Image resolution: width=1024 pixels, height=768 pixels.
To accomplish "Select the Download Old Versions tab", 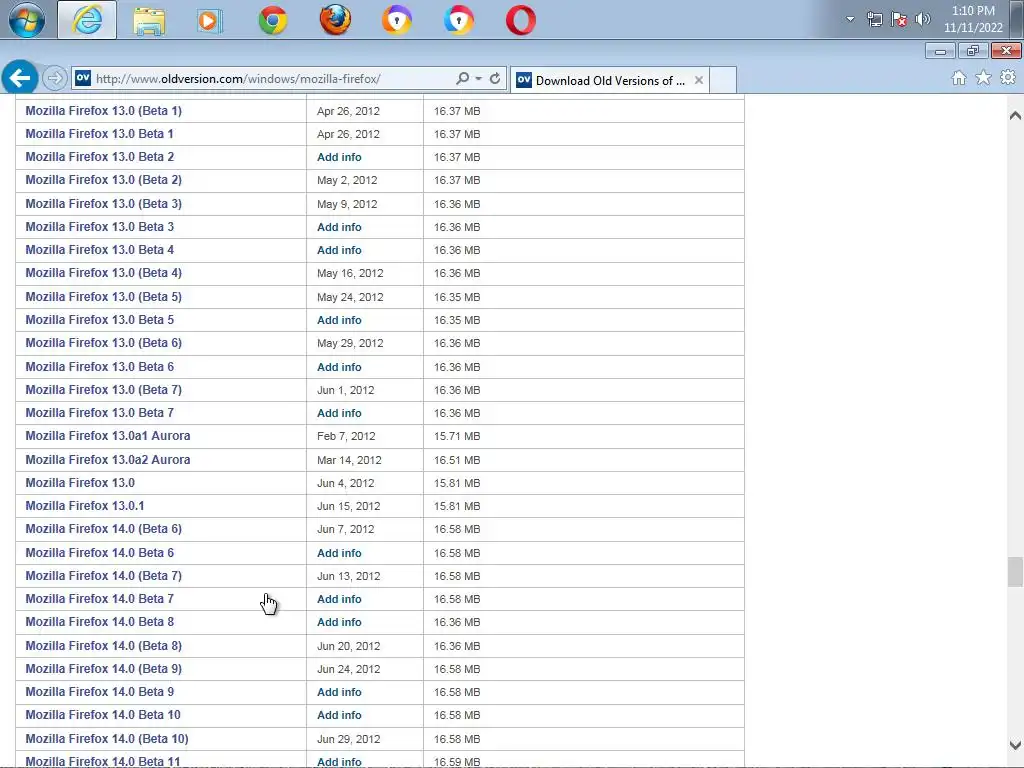I will pyautogui.click(x=609, y=80).
